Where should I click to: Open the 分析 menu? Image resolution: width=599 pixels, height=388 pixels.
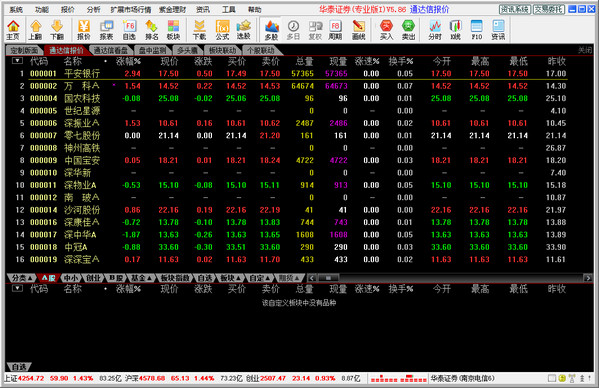tap(93, 10)
